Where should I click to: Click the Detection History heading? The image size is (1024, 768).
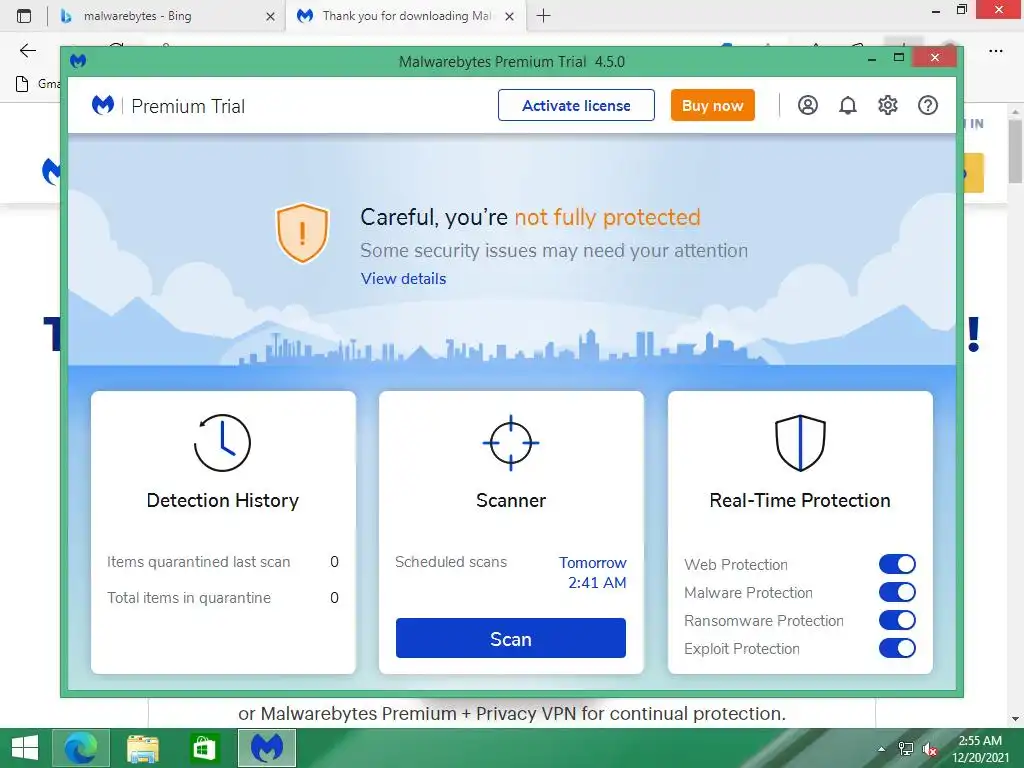223,500
